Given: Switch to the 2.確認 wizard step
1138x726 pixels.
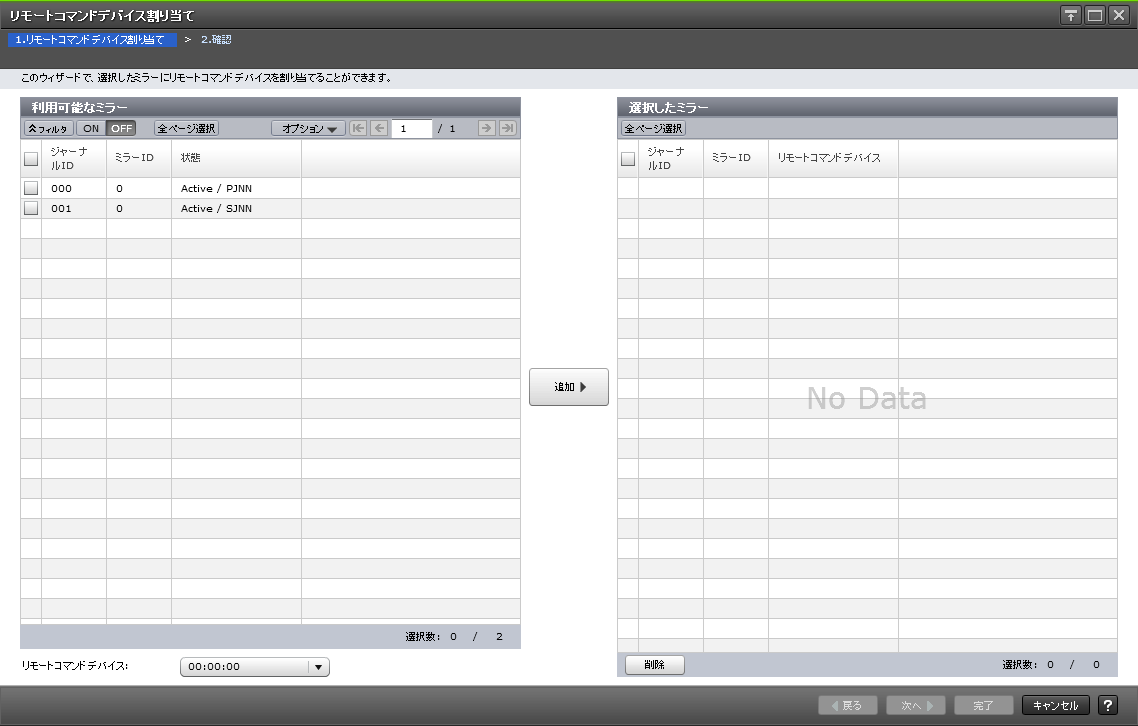Looking at the screenshot, I should pos(219,39).
